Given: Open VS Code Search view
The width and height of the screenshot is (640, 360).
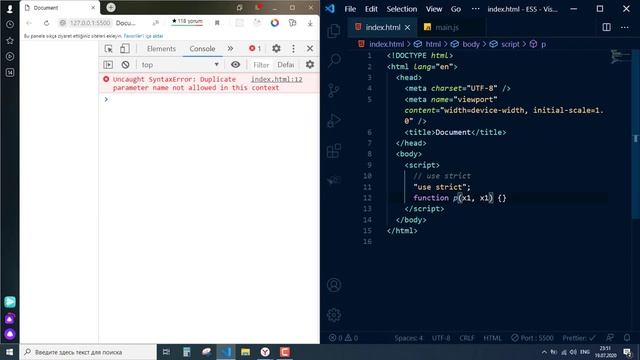Looking at the screenshot, I should tap(334, 60).
